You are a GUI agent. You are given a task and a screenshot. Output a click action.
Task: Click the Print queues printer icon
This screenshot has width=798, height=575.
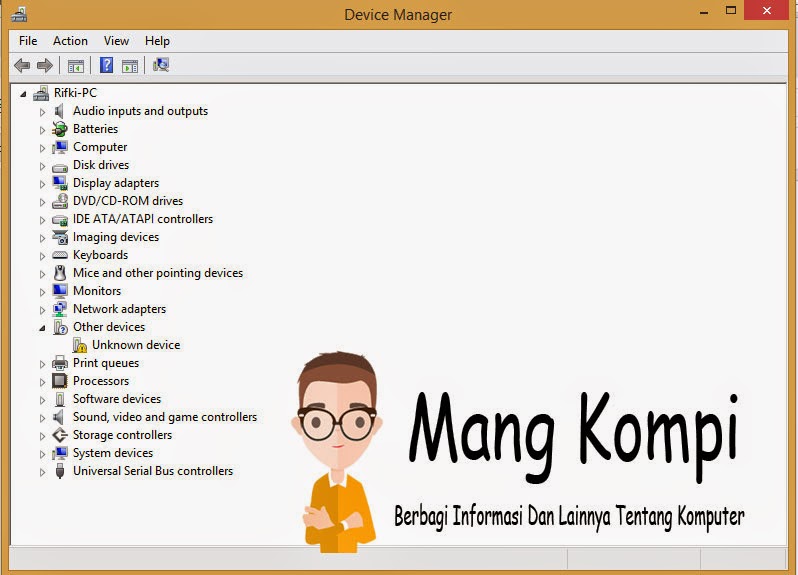pos(60,363)
